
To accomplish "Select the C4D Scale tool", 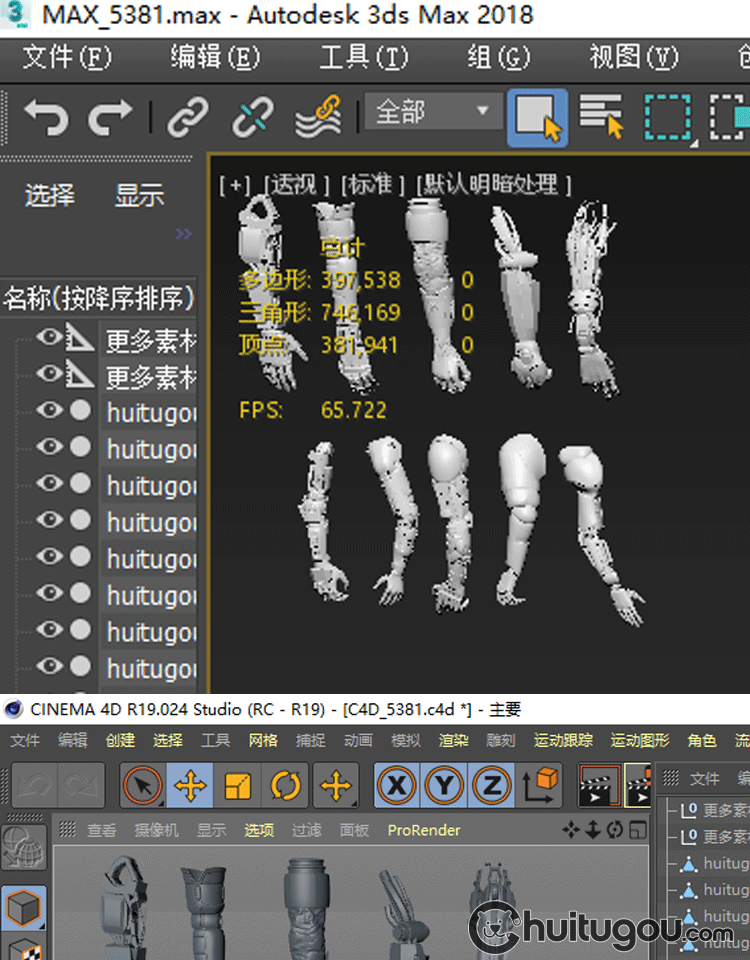I will [x=238, y=785].
